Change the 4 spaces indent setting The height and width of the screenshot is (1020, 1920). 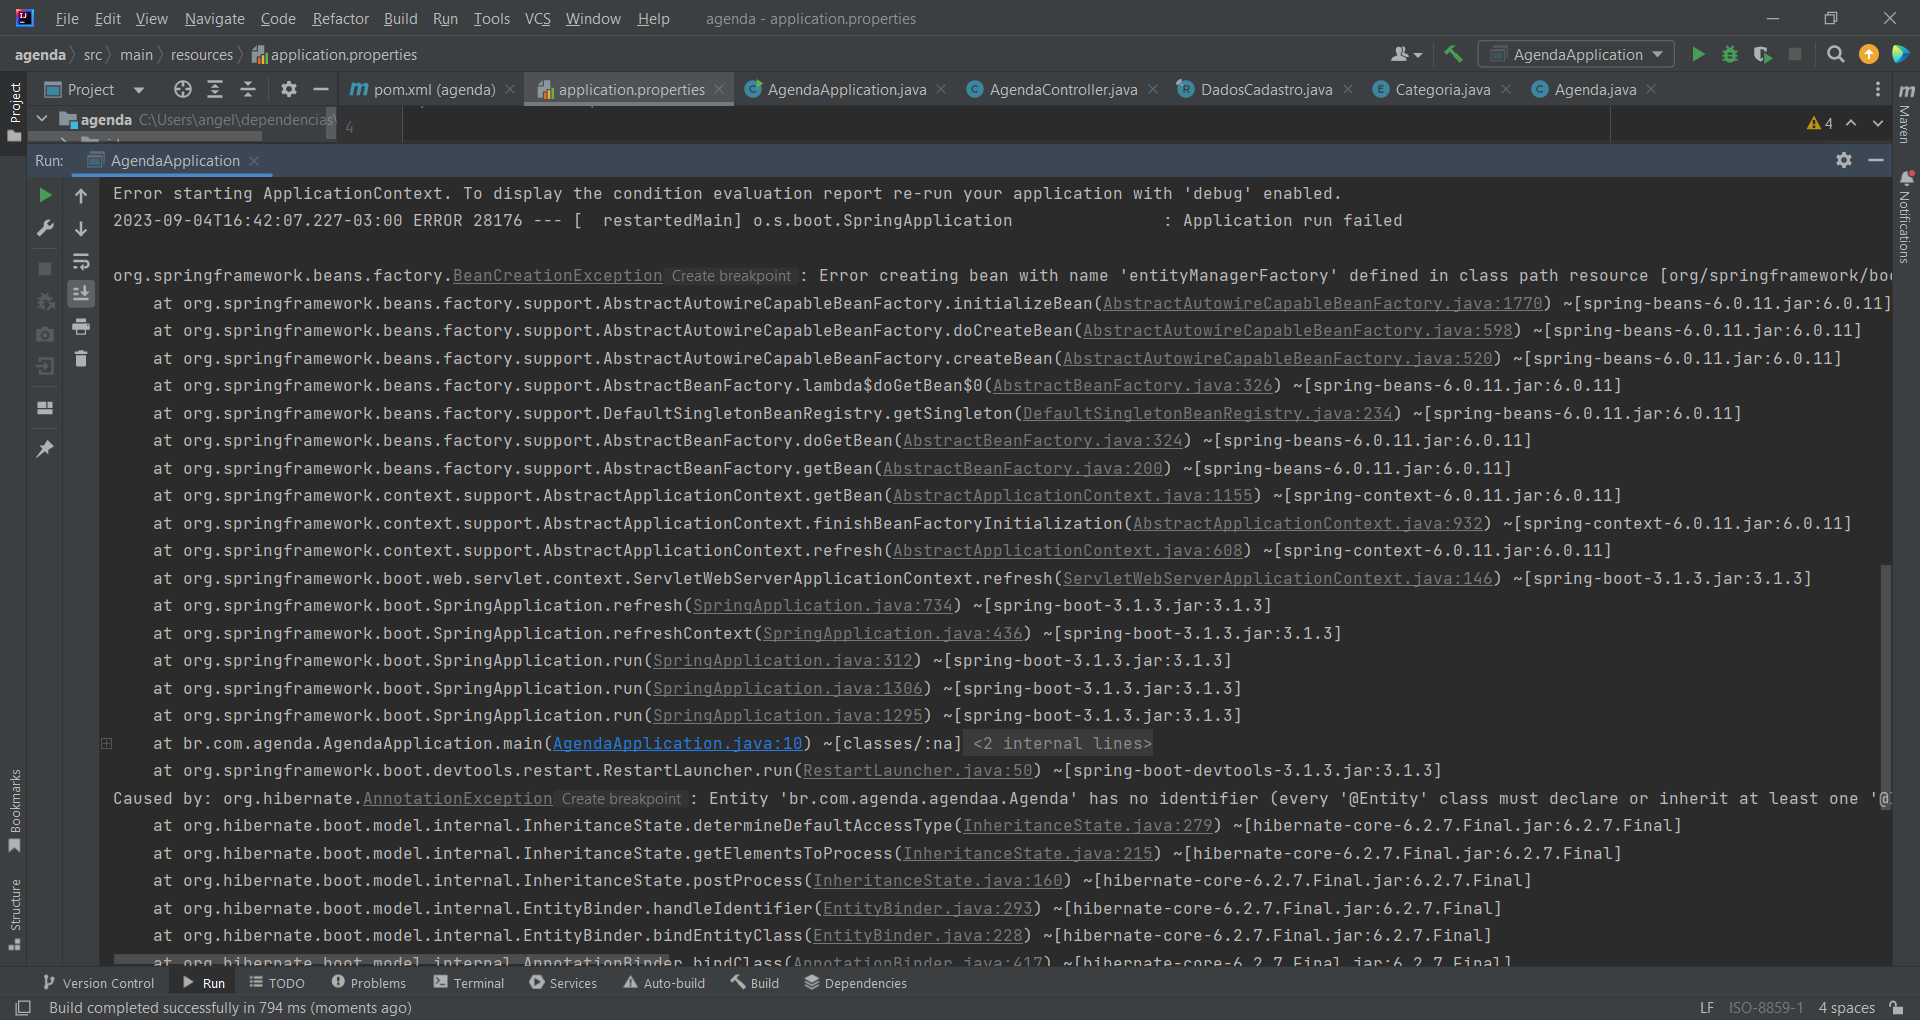[x=1847, y=1007]
